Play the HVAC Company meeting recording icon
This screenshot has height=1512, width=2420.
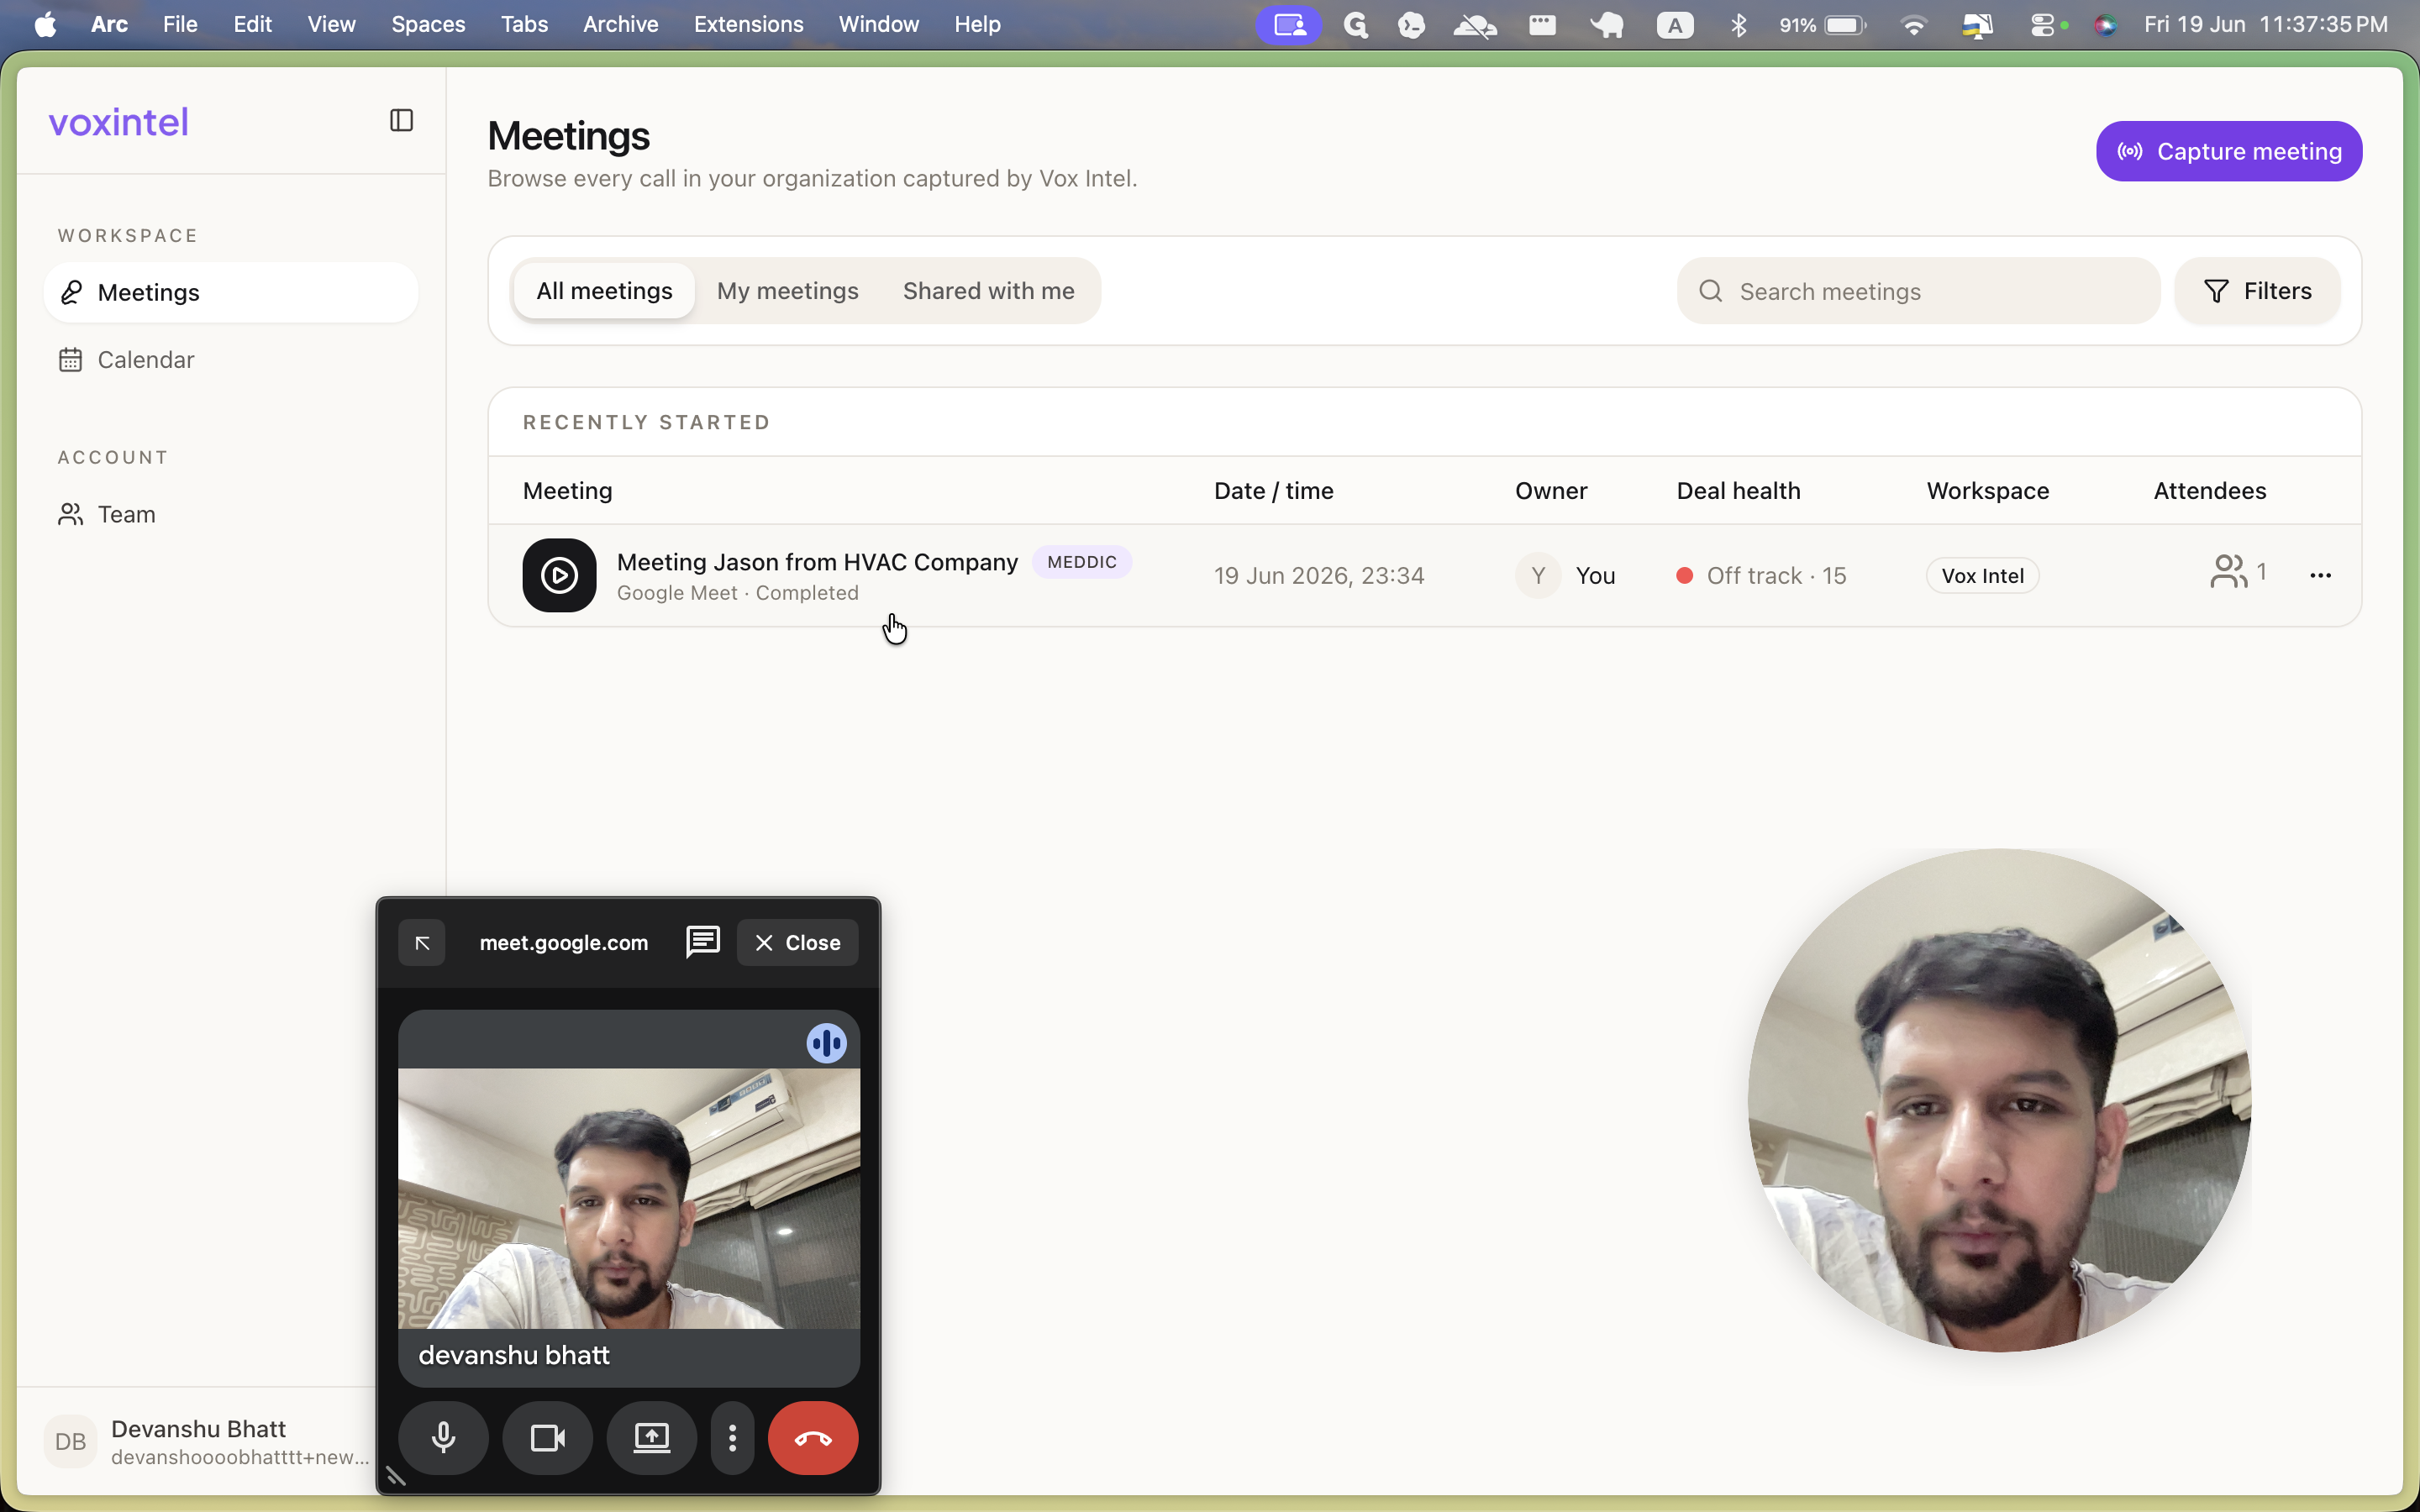click(559, 575)
